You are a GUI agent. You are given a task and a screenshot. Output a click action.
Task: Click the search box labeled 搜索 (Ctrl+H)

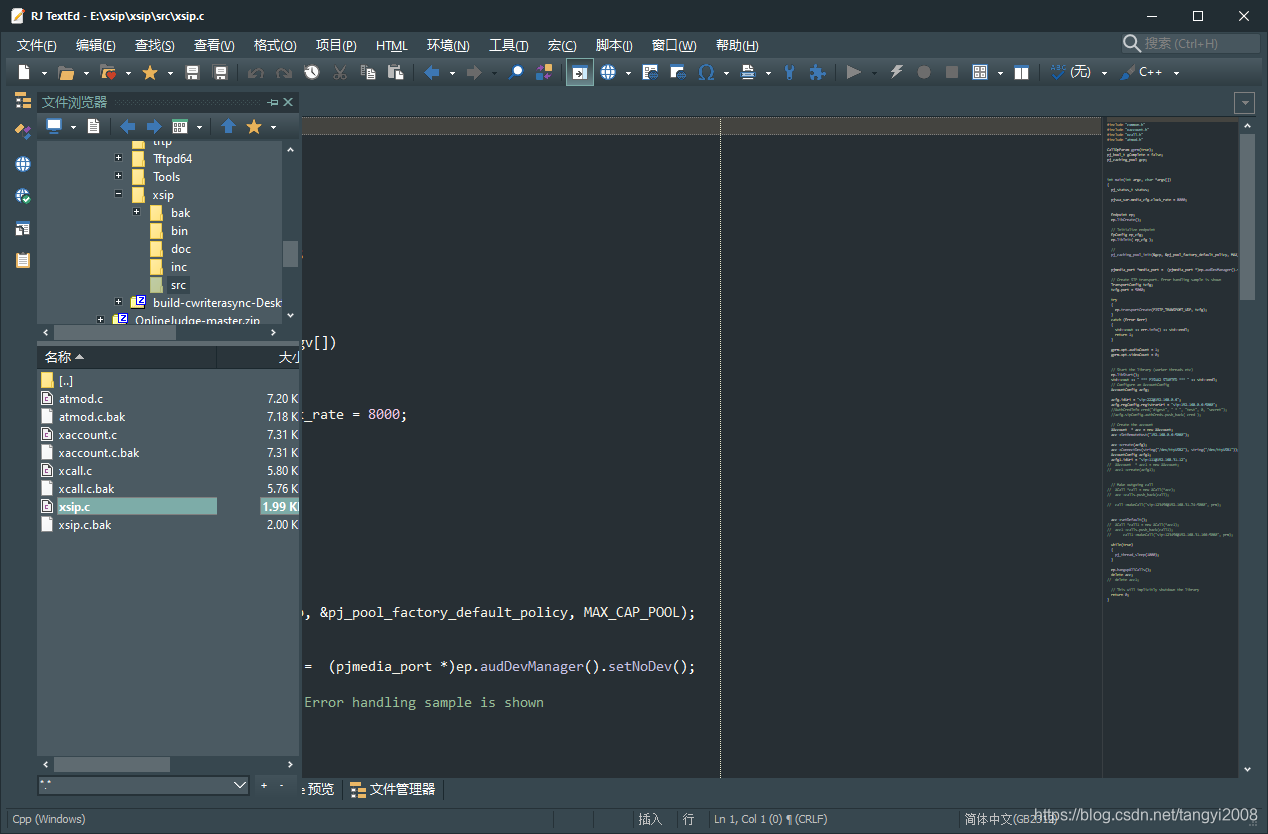(x=1191, y=43)
